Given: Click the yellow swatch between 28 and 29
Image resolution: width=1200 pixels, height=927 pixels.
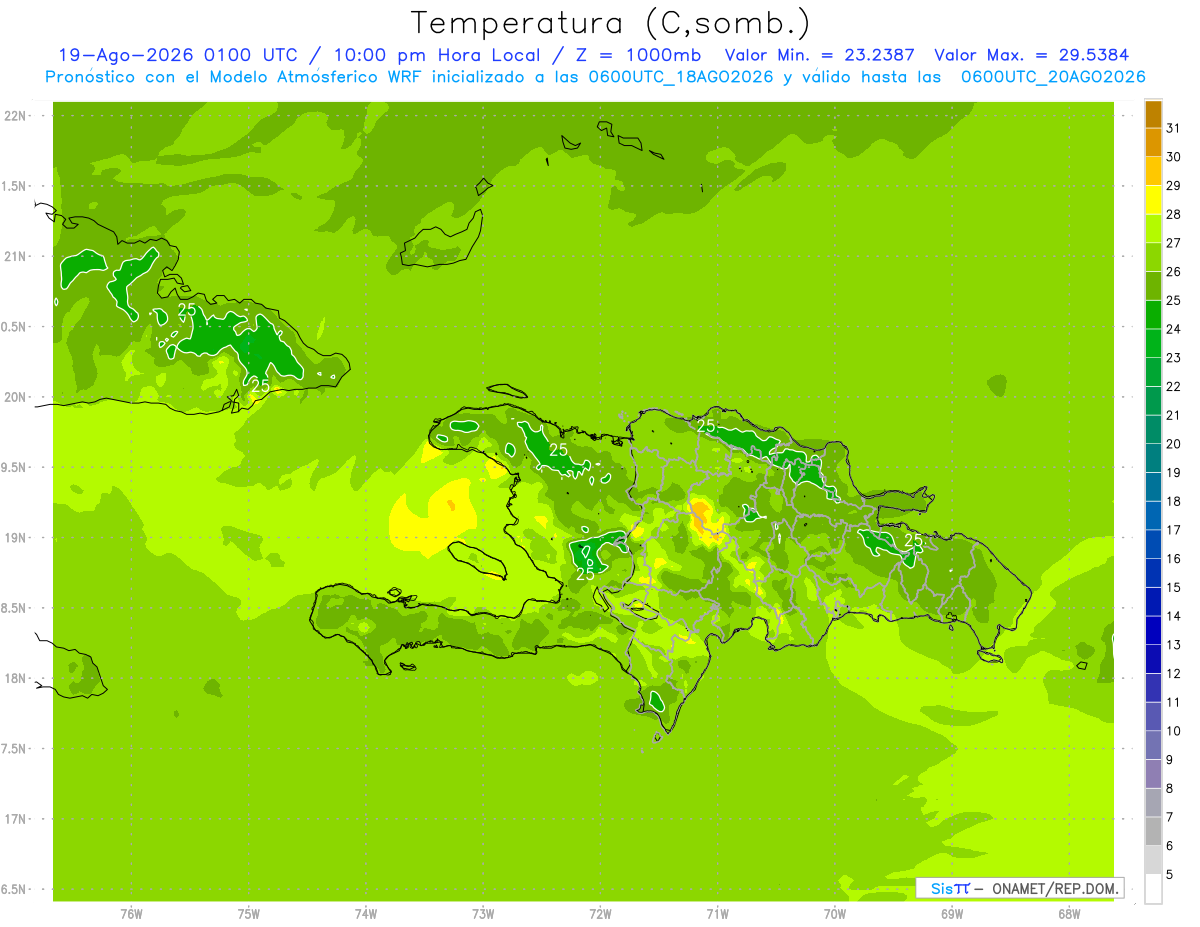Looking at the screenshot, I should [x=1153, y=199].
